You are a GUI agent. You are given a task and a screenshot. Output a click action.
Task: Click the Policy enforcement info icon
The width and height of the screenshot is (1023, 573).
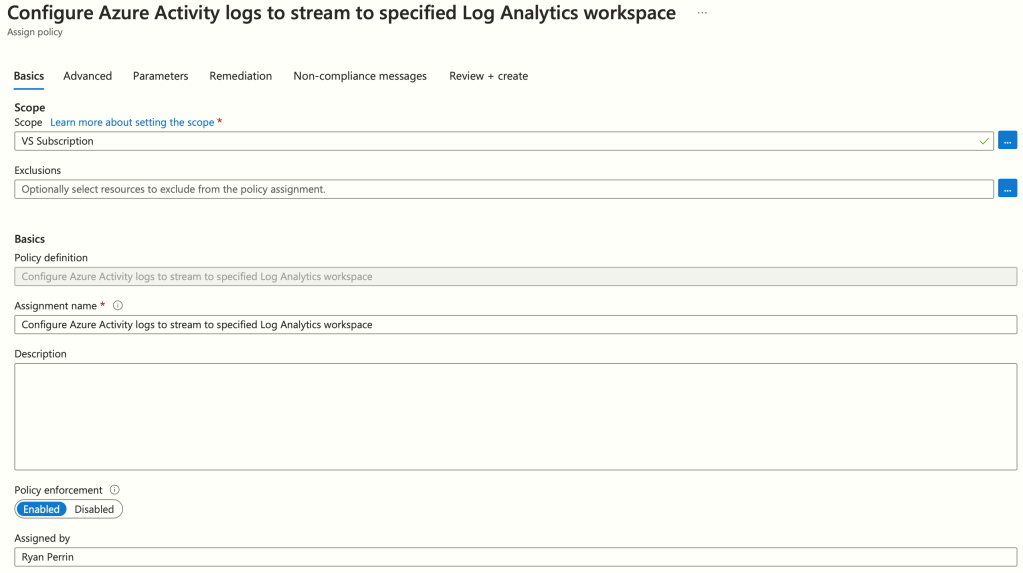[115, 490]
